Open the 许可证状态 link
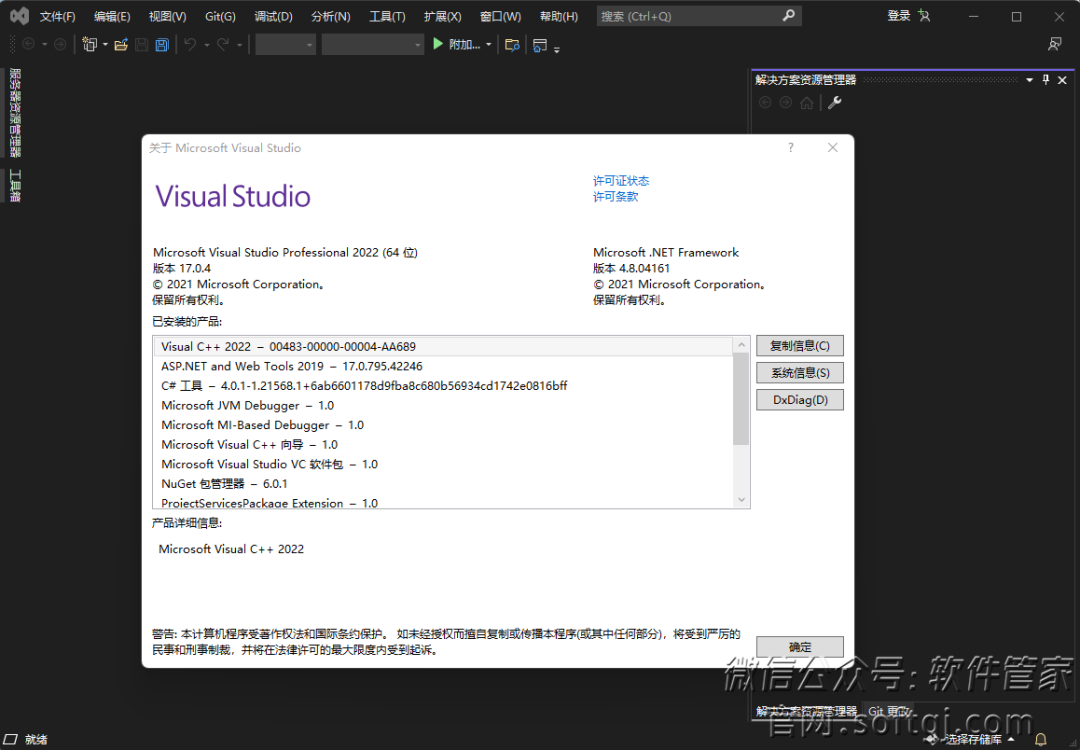This screenshot has height=750, width=1080. [620, 180]
